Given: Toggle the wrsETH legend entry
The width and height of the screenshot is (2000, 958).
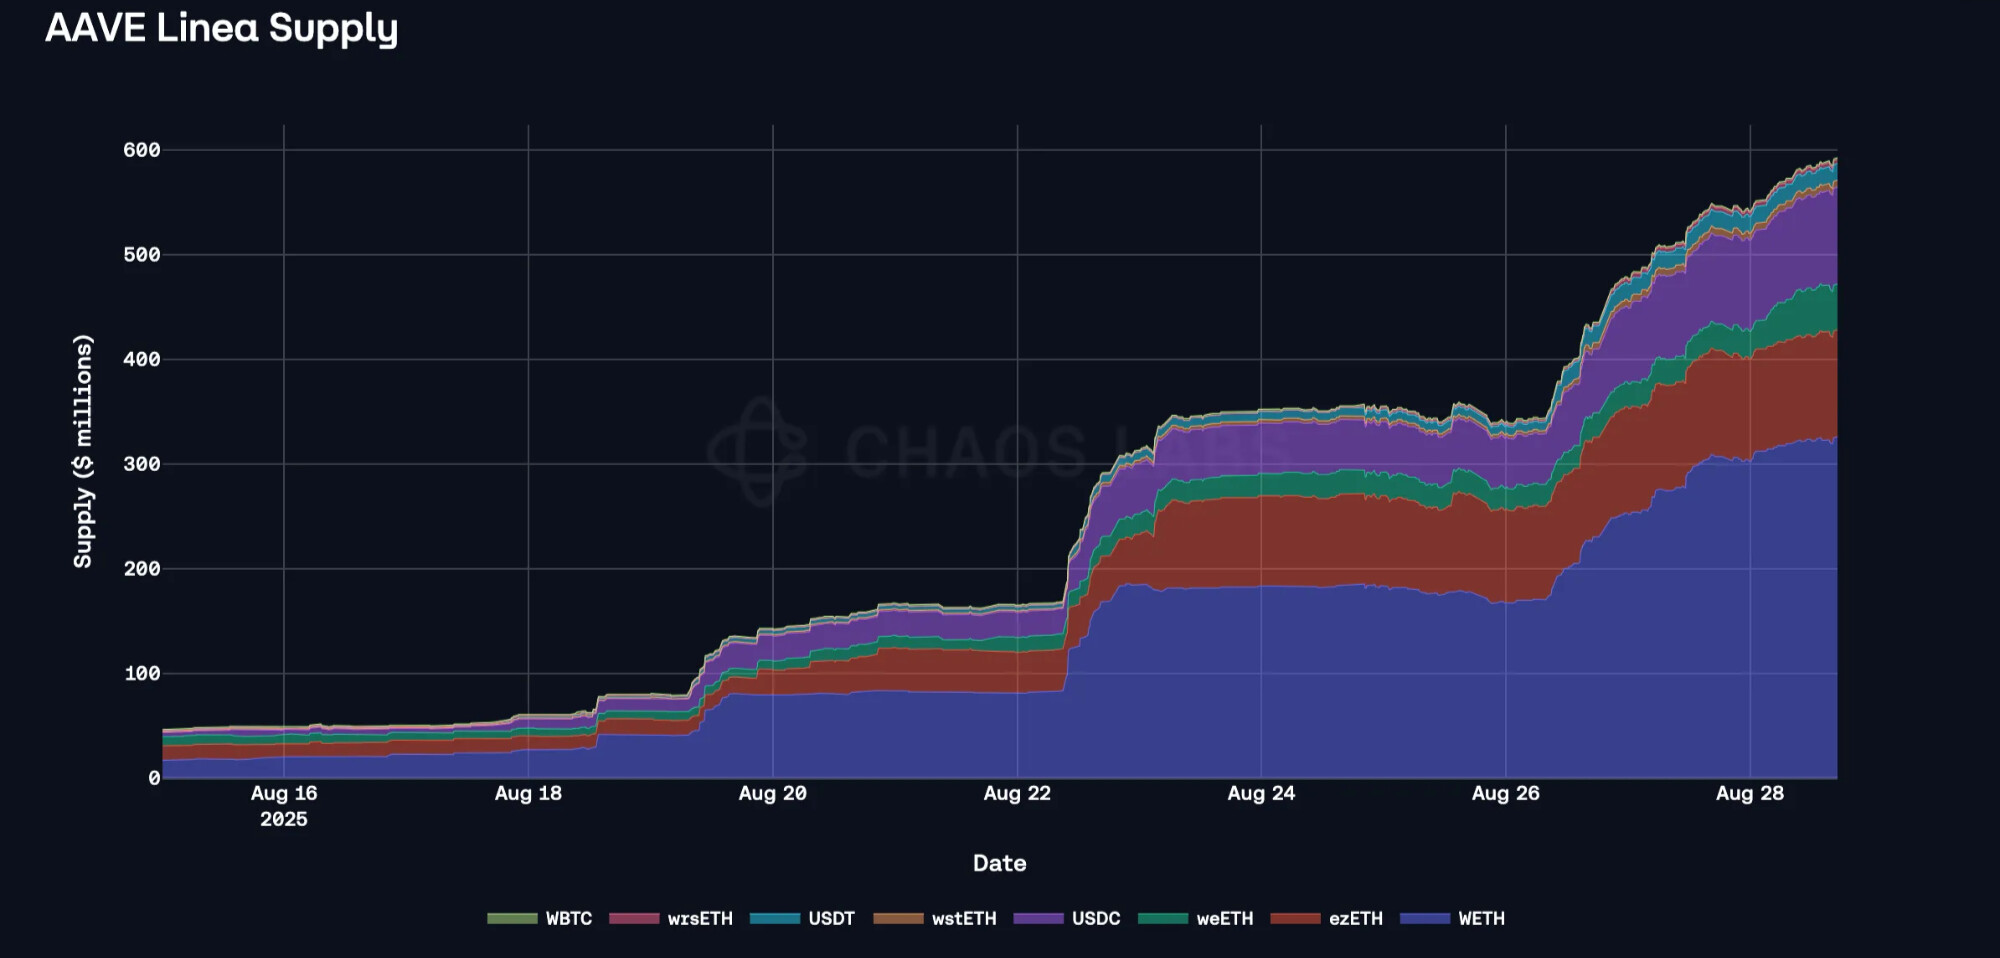Looking at the screenshot, I should [671, 918].
